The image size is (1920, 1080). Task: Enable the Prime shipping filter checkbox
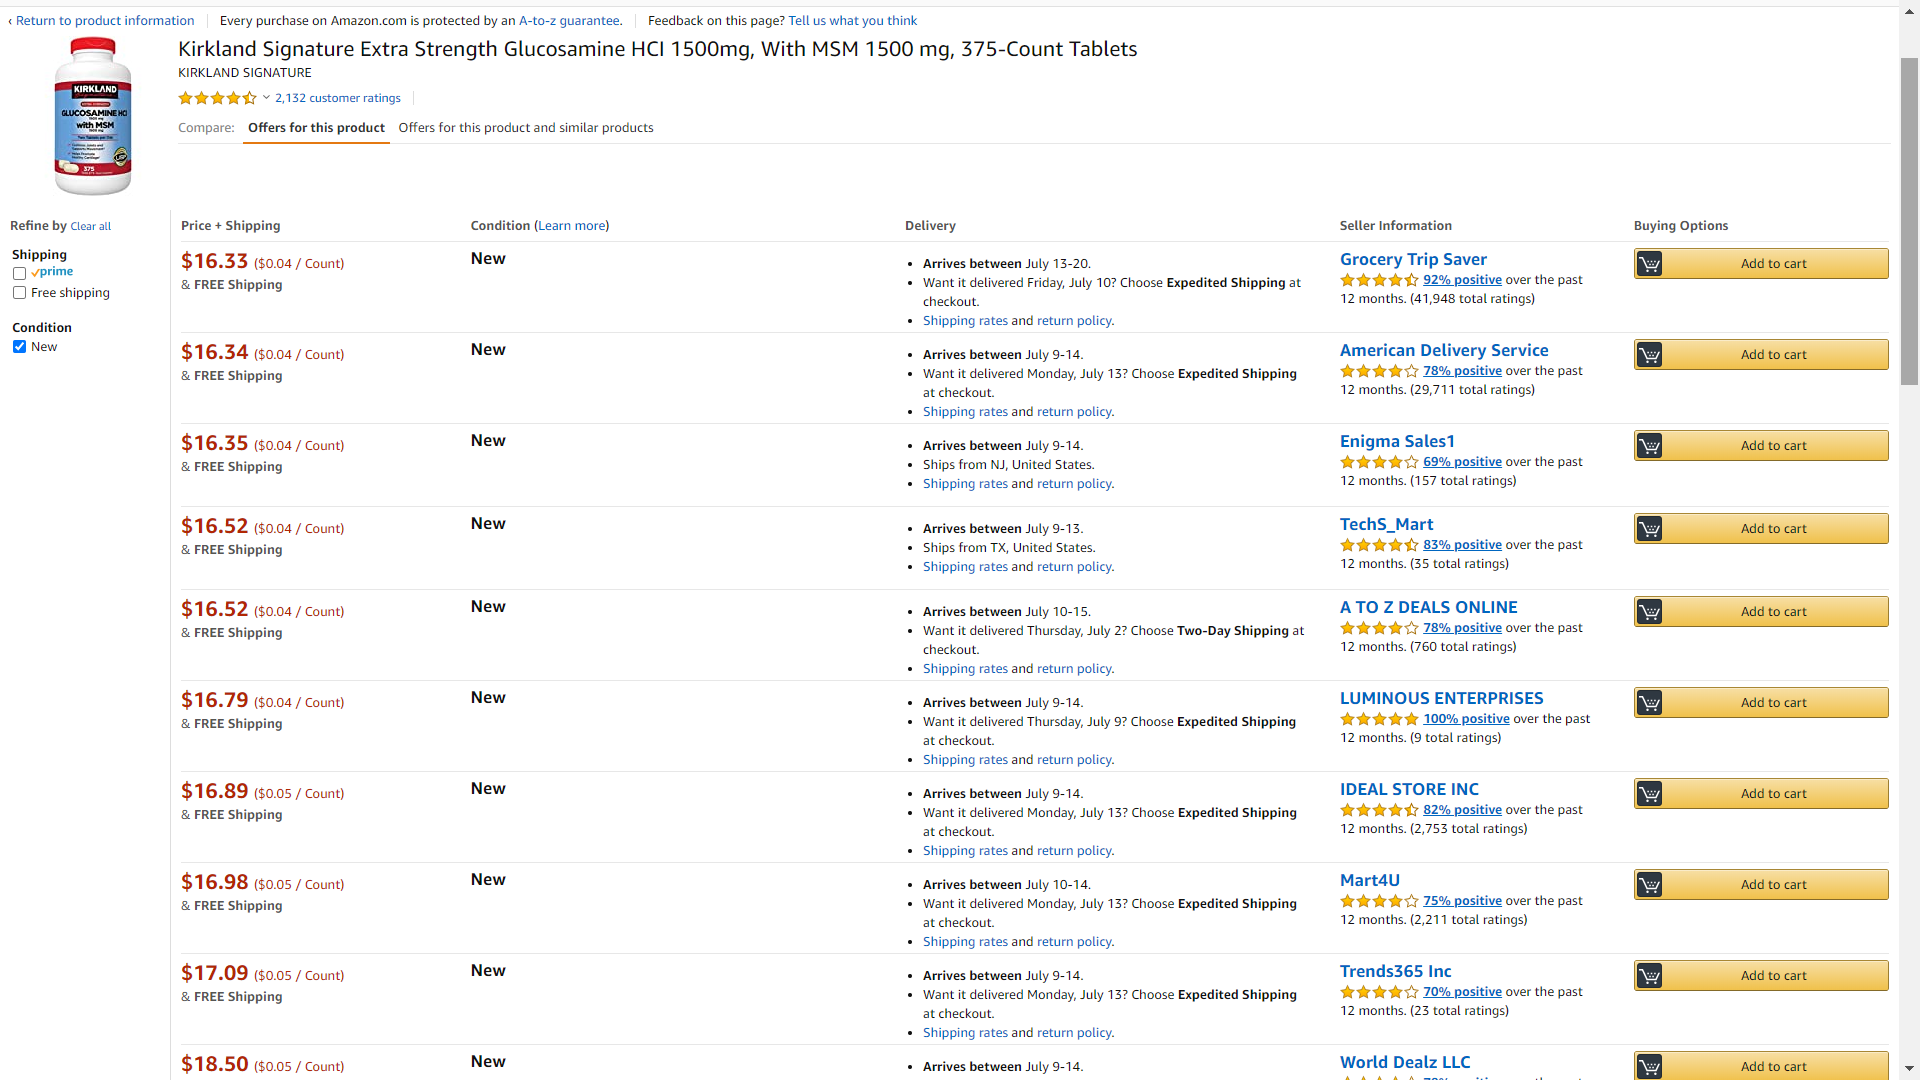click(19, 273)
